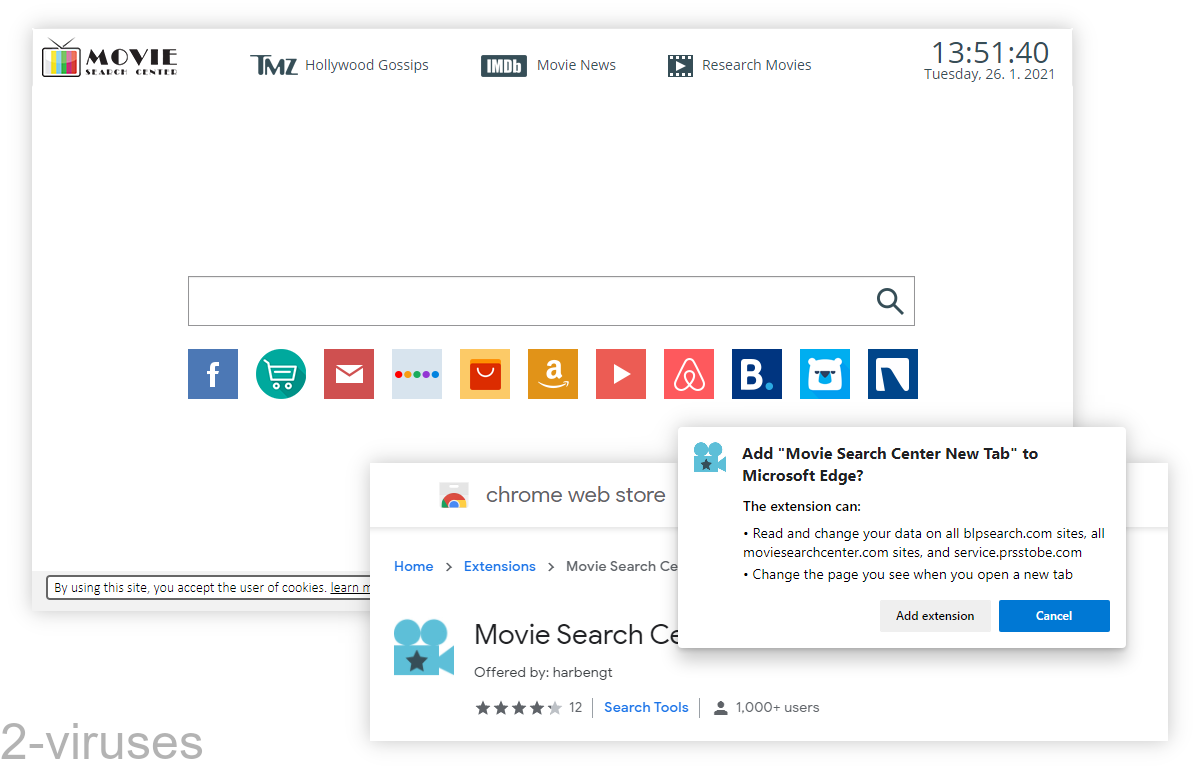The height and width of the screenshot is (770, 1200).
Task: Click the IMDb icon next to Movie News
Action: tap(503, 65)
